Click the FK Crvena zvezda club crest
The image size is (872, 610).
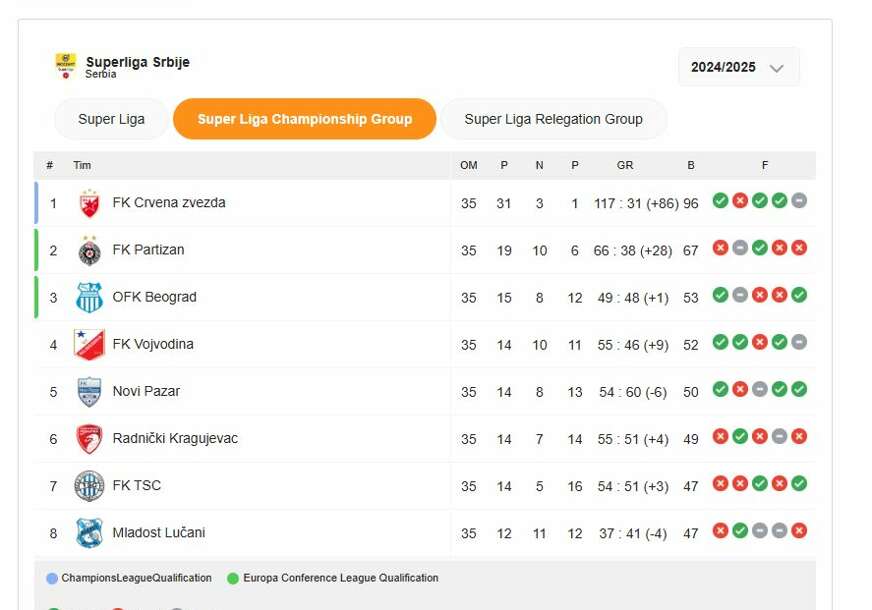[89, 203]
